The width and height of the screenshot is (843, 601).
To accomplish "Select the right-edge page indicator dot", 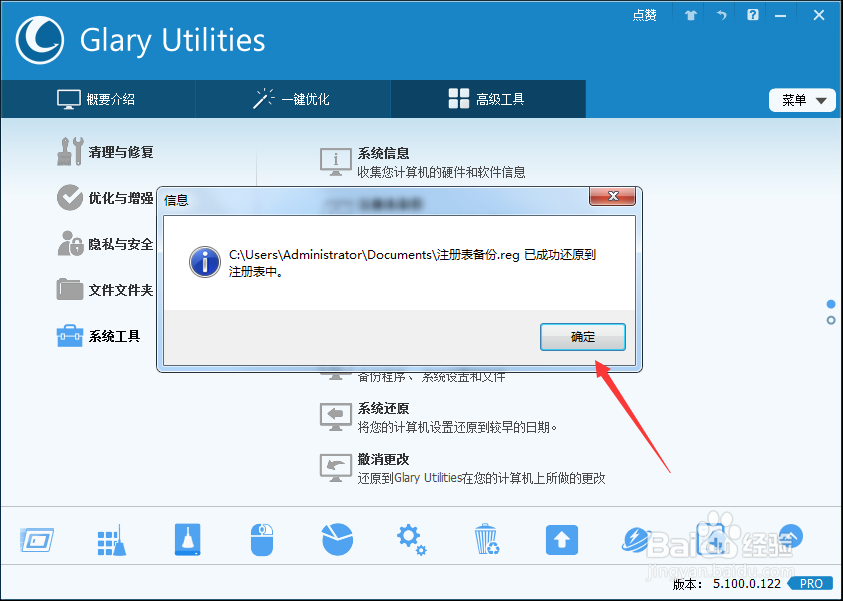I will [x=831, y=304].
